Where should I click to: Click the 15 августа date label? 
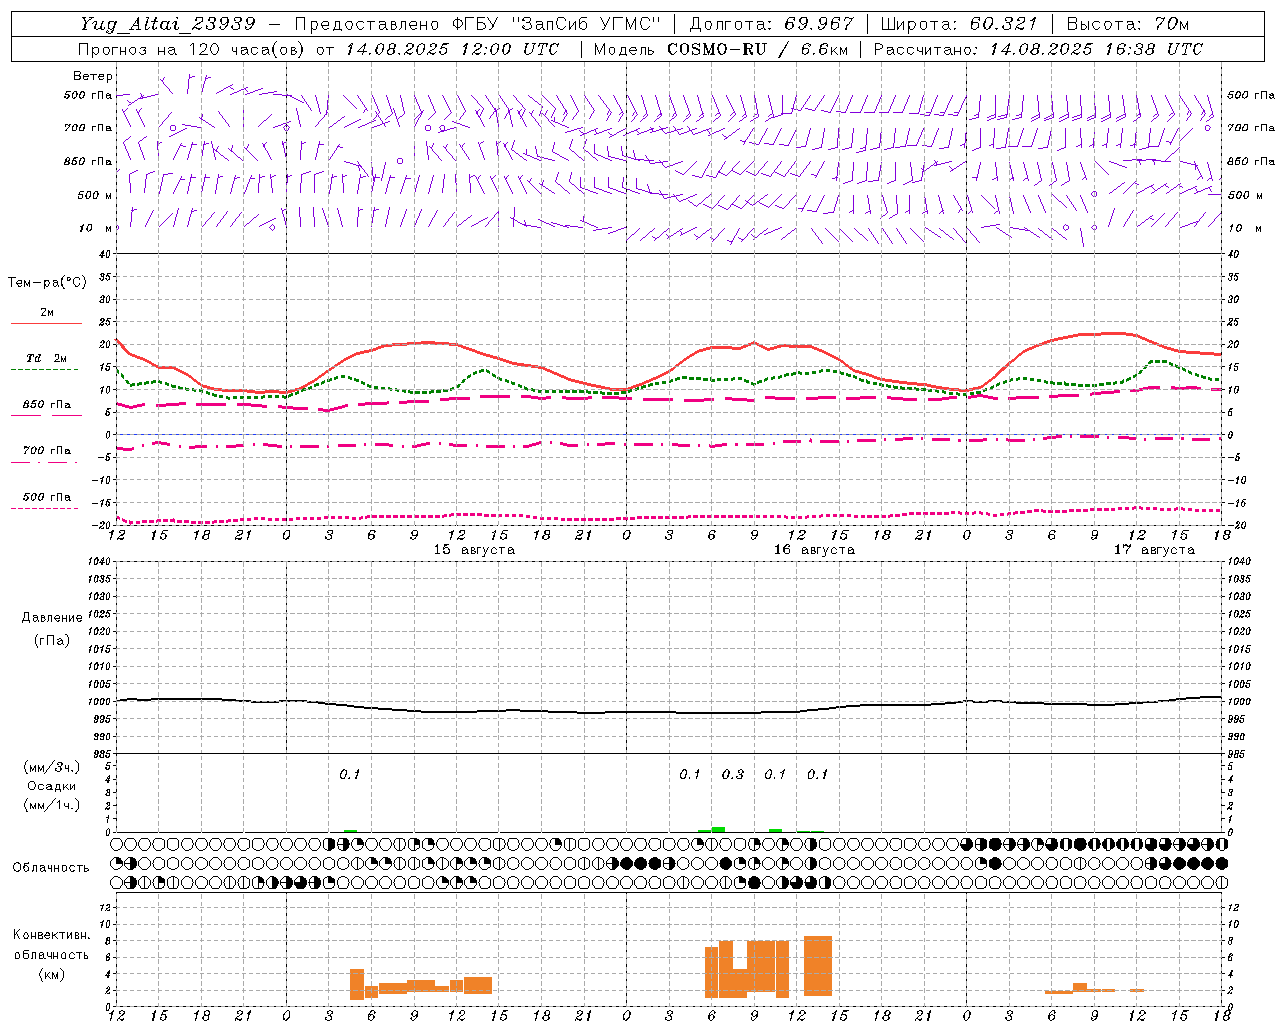pyautogui.click(x=474, y=550)
